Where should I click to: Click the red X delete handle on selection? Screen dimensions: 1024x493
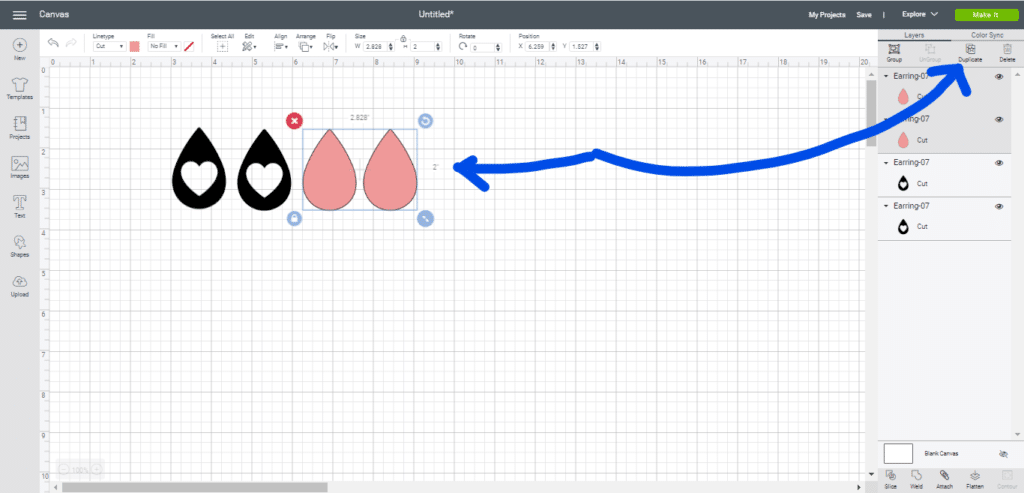pos(294,121)
